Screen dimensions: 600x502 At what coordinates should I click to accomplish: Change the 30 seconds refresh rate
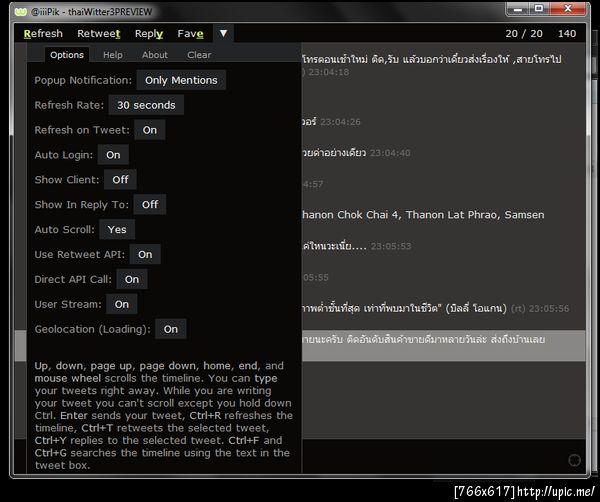(146, 105)
